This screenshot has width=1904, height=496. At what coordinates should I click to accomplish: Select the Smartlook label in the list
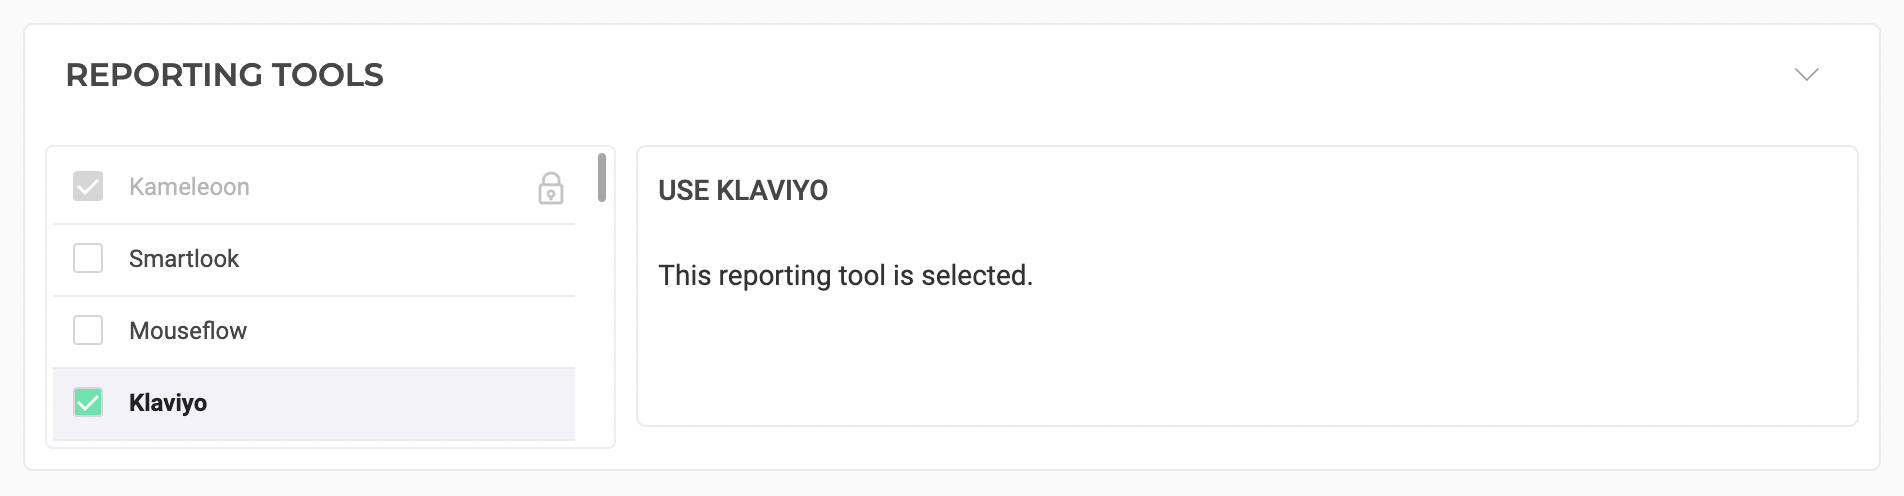[x=184, y=259]
